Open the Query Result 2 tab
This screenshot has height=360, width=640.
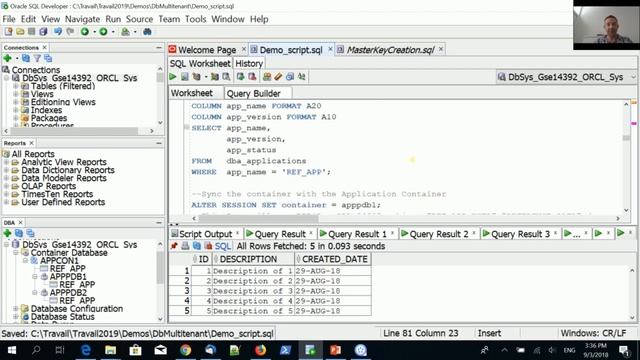(439, 234)
